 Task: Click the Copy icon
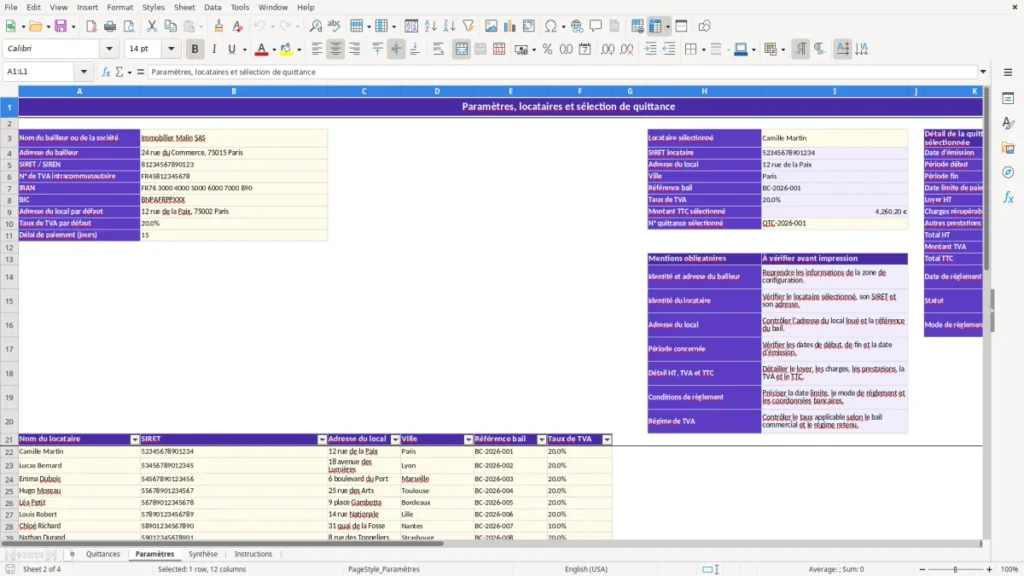[x=170, y=26]
